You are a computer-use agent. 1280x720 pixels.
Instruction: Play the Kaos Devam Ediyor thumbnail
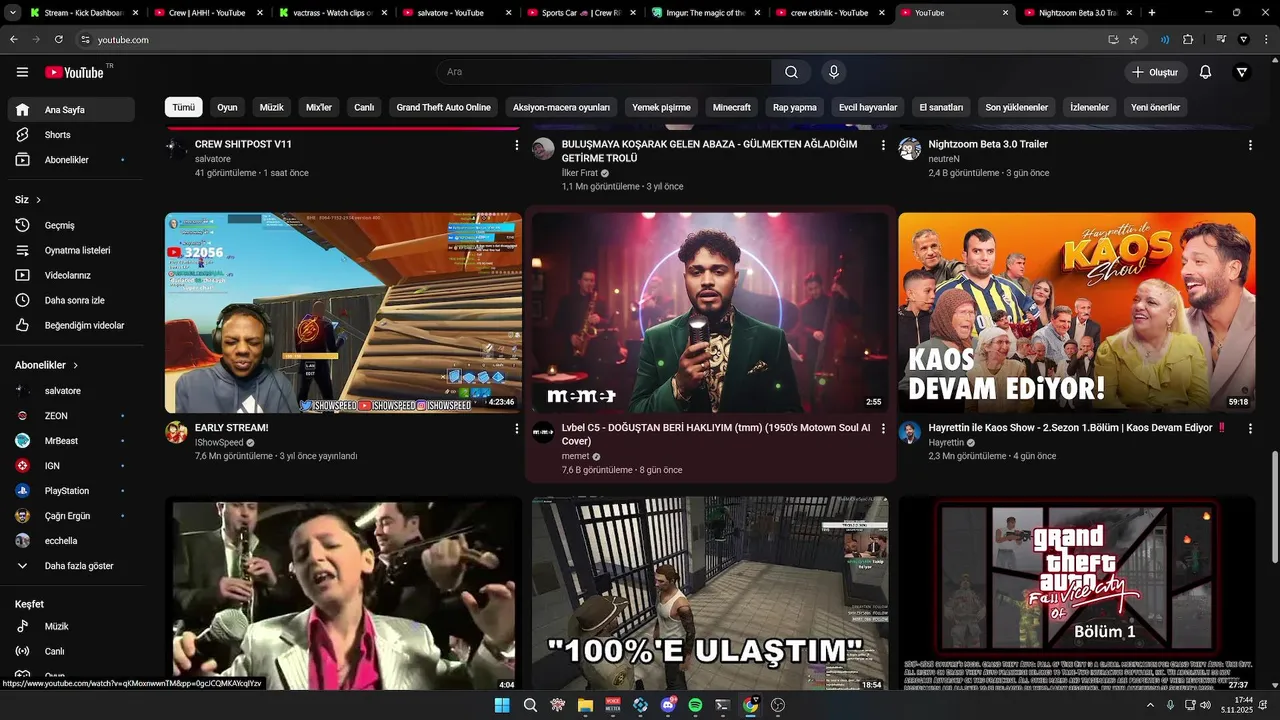pos(1077,312)
